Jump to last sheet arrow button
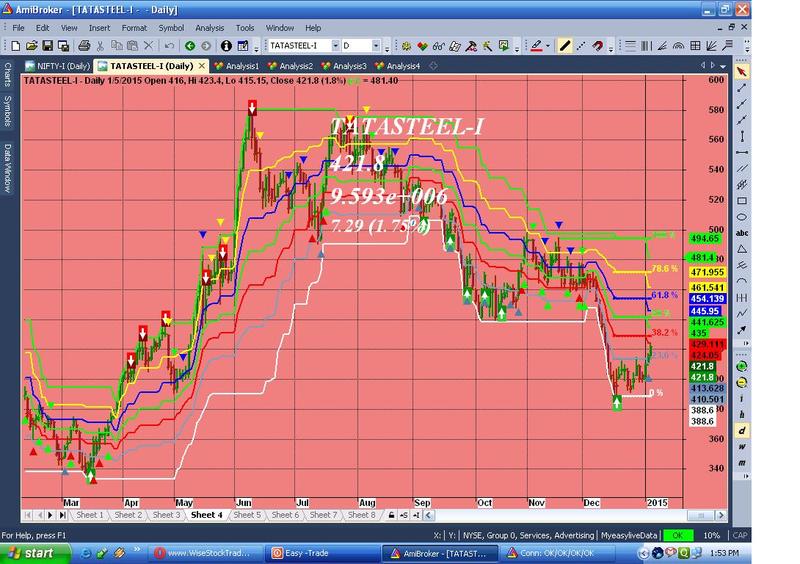800x564 pixels. point(62,515)
